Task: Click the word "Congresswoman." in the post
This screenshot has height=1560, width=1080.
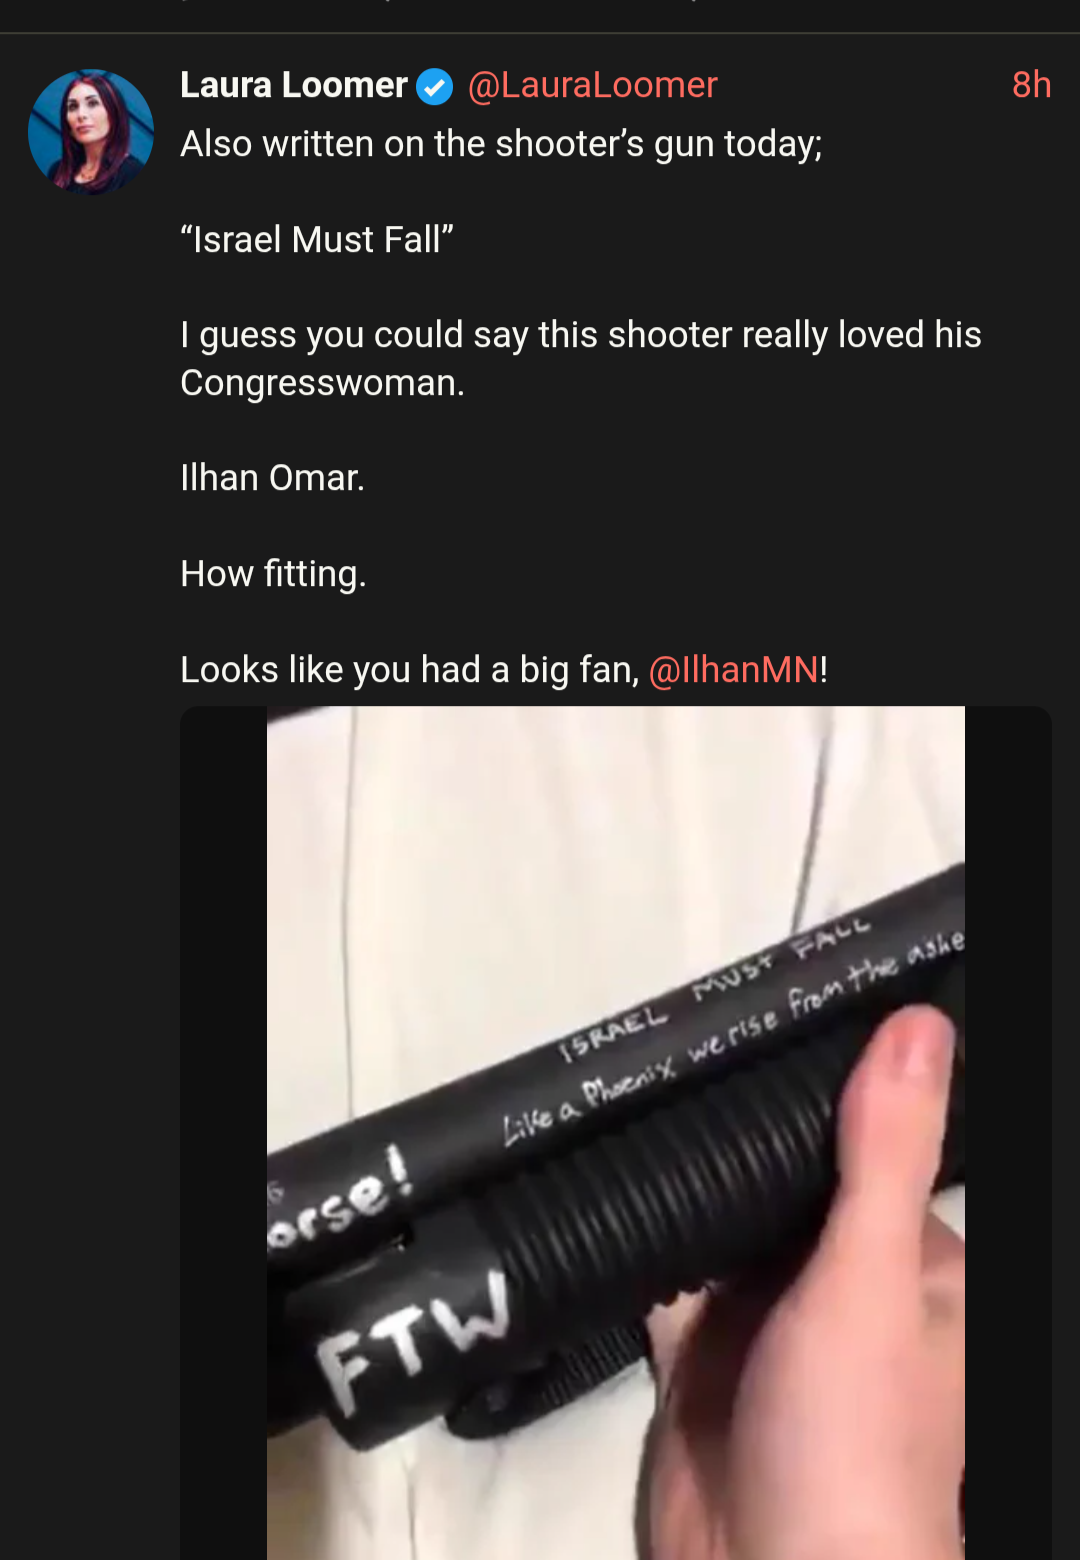Action: (322, 383)
